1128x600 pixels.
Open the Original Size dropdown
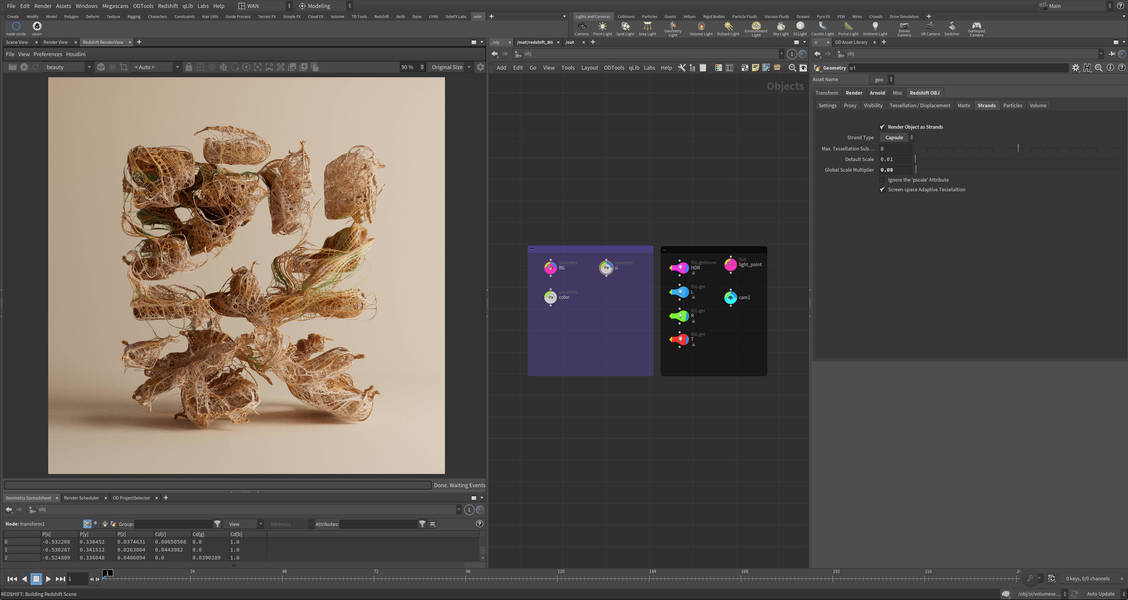click(x=451, y=67)
